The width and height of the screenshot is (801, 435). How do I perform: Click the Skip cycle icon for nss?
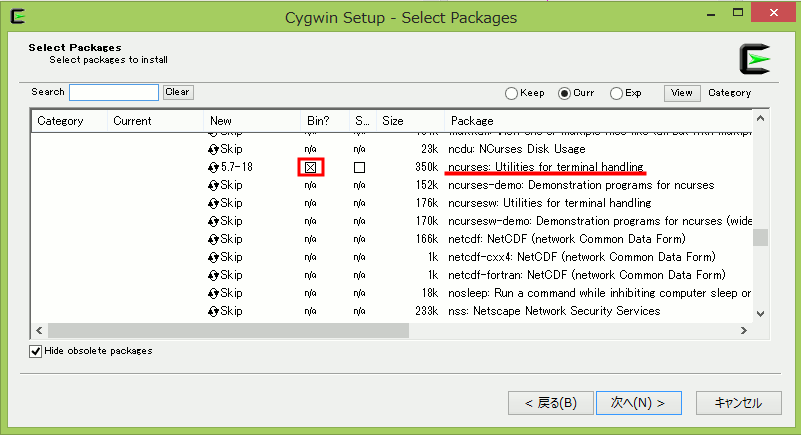214,311
